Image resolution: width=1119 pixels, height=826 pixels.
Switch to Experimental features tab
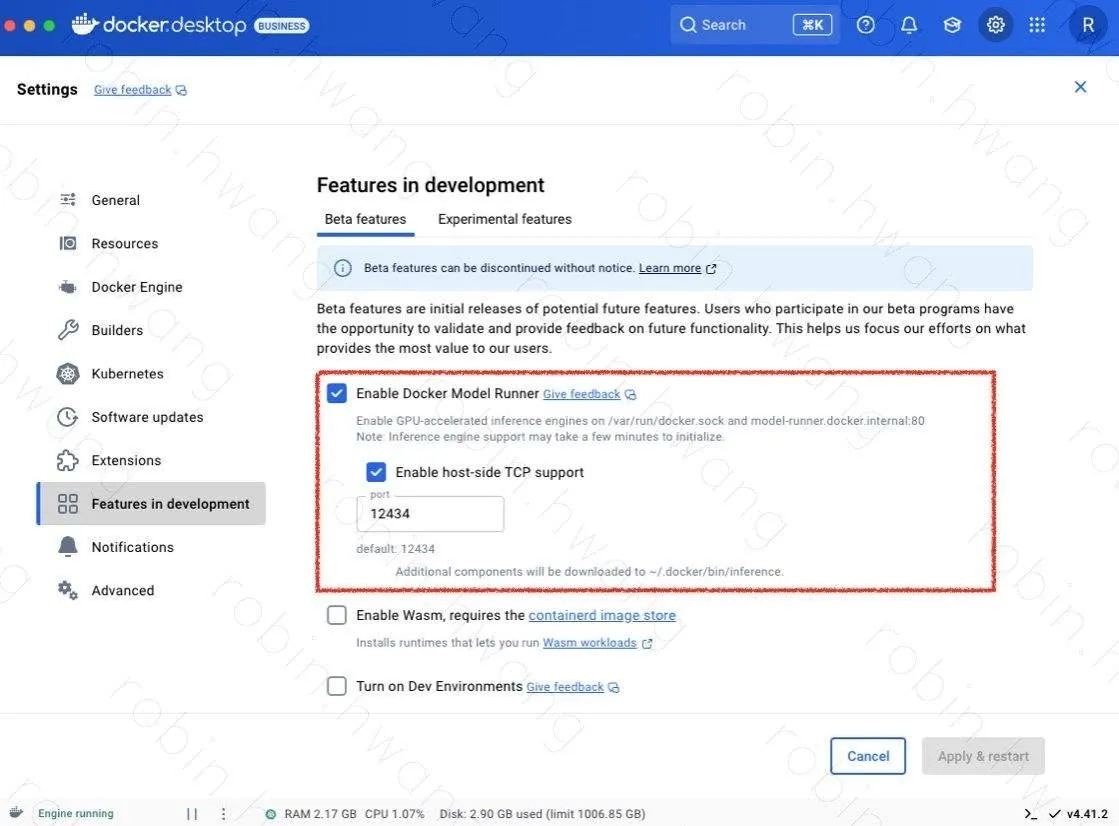pyautogui.click(x=505, y=219)
